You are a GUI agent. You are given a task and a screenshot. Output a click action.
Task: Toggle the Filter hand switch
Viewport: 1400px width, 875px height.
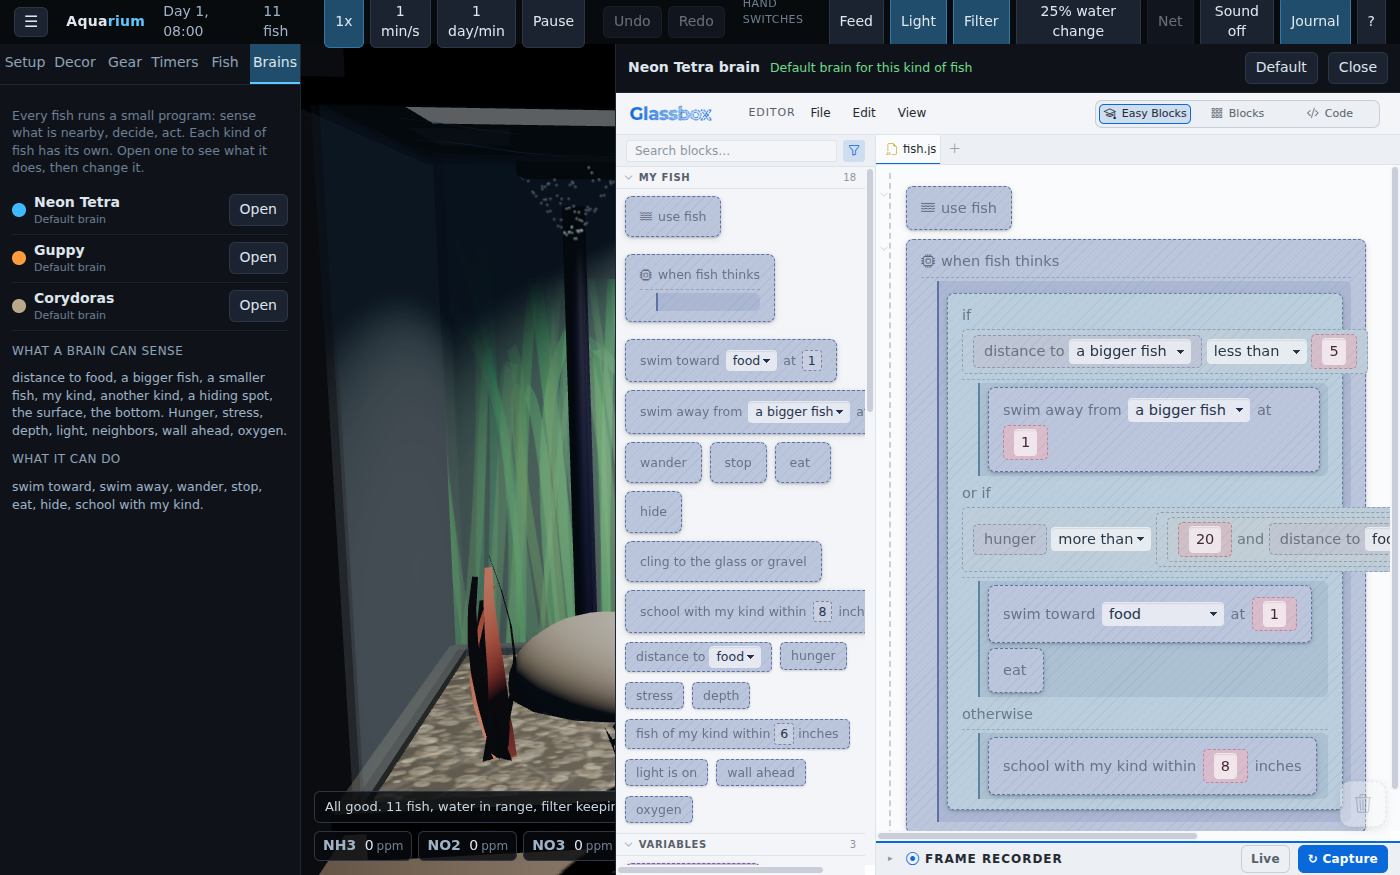(x=981, y=21)
